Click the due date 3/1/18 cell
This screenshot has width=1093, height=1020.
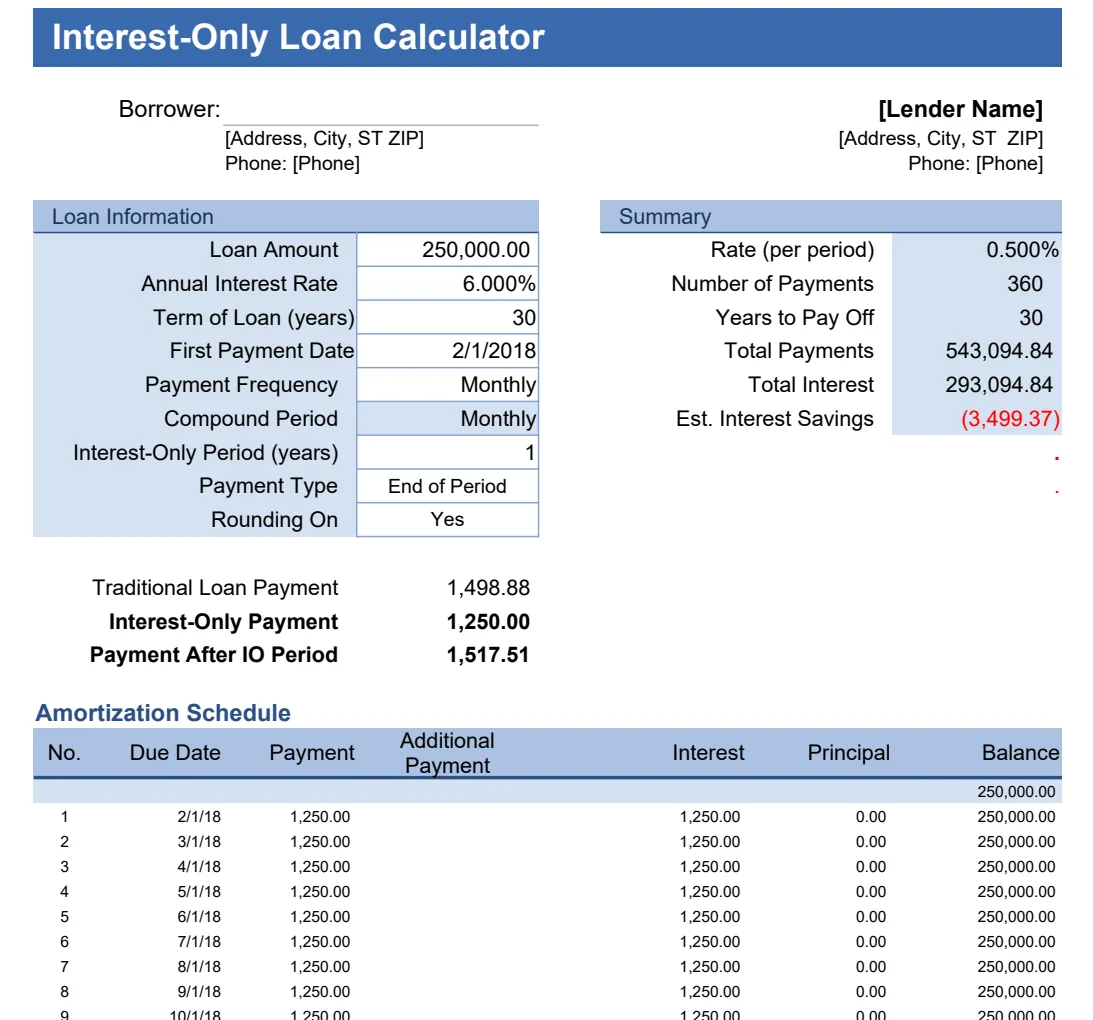pyautogui.click(x=199, y=842)
